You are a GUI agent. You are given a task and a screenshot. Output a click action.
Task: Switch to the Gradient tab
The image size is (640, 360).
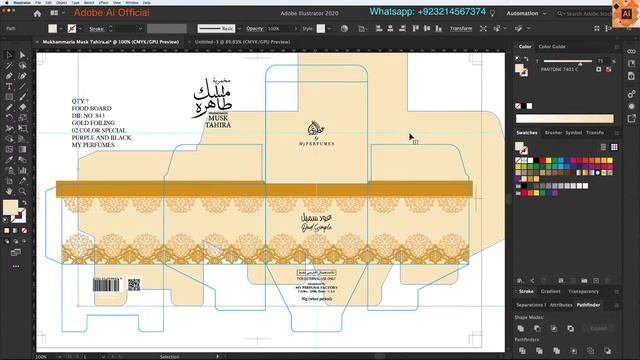550,291
